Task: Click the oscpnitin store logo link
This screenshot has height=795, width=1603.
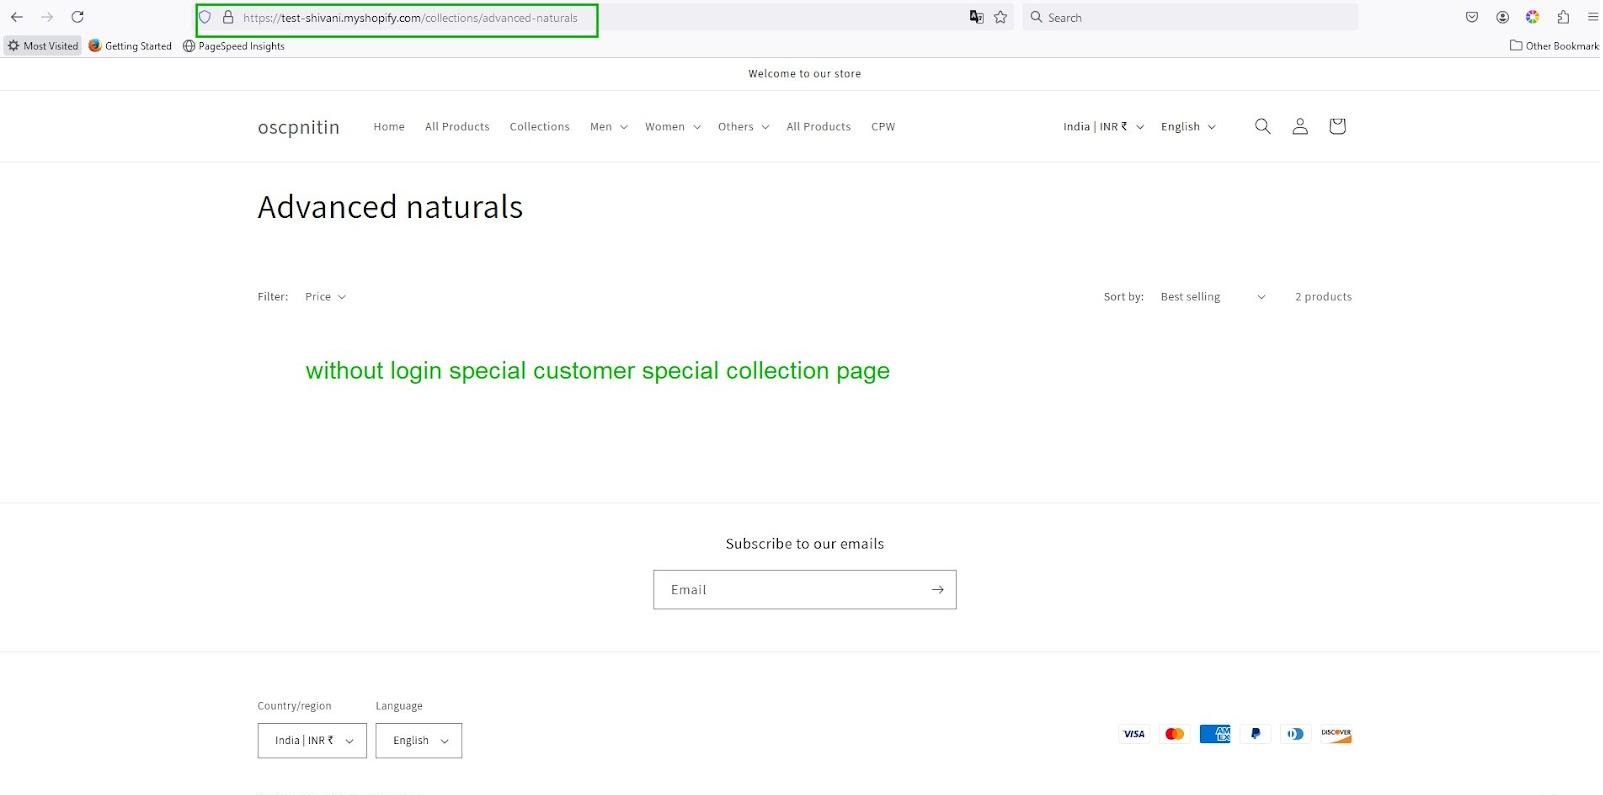Action: click(x=298, y=127)
